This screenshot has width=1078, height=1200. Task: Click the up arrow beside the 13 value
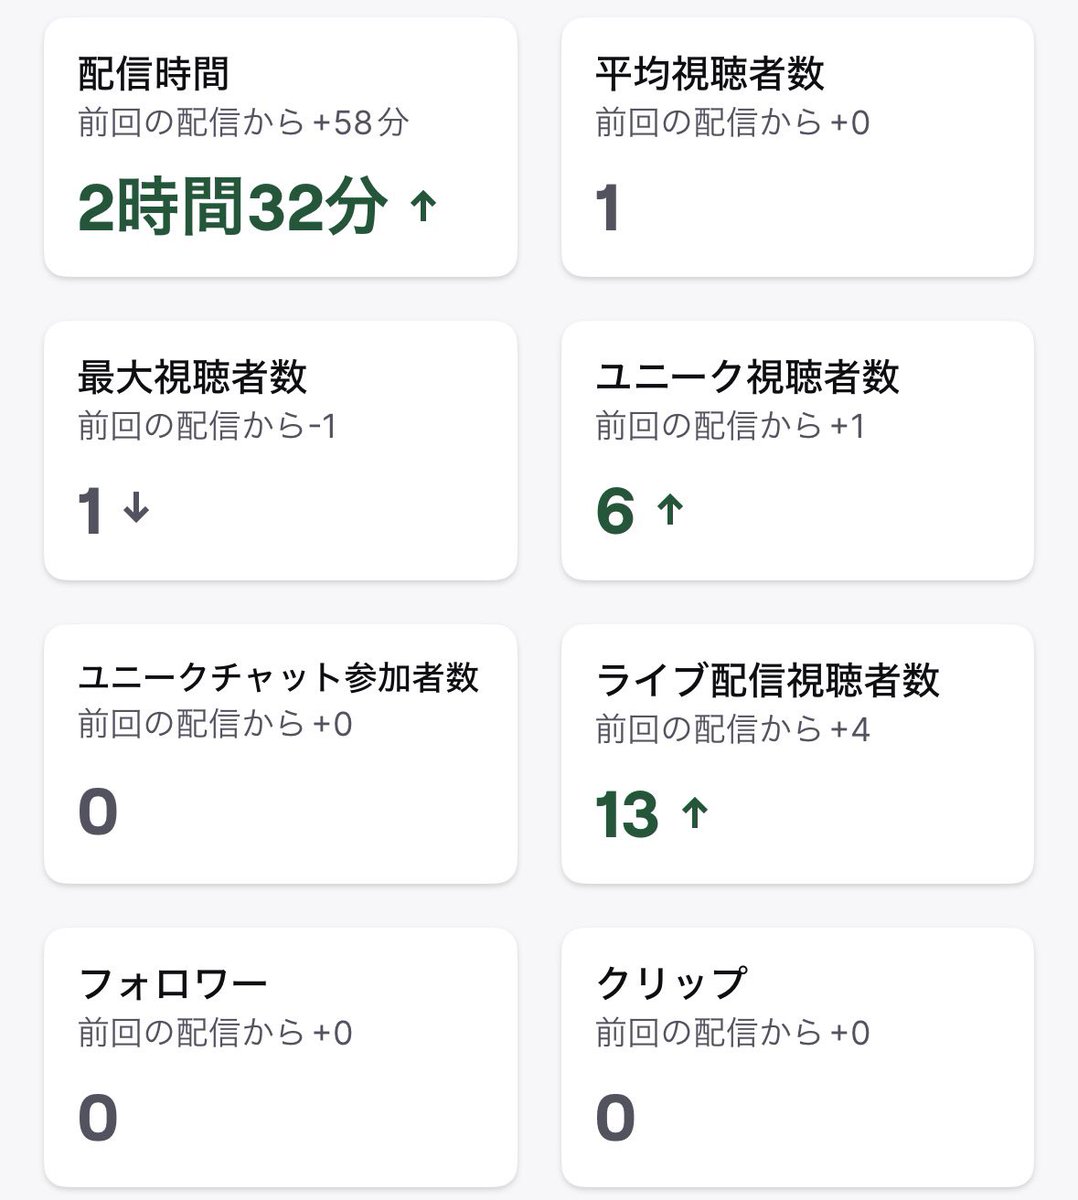tap(694, 813)
